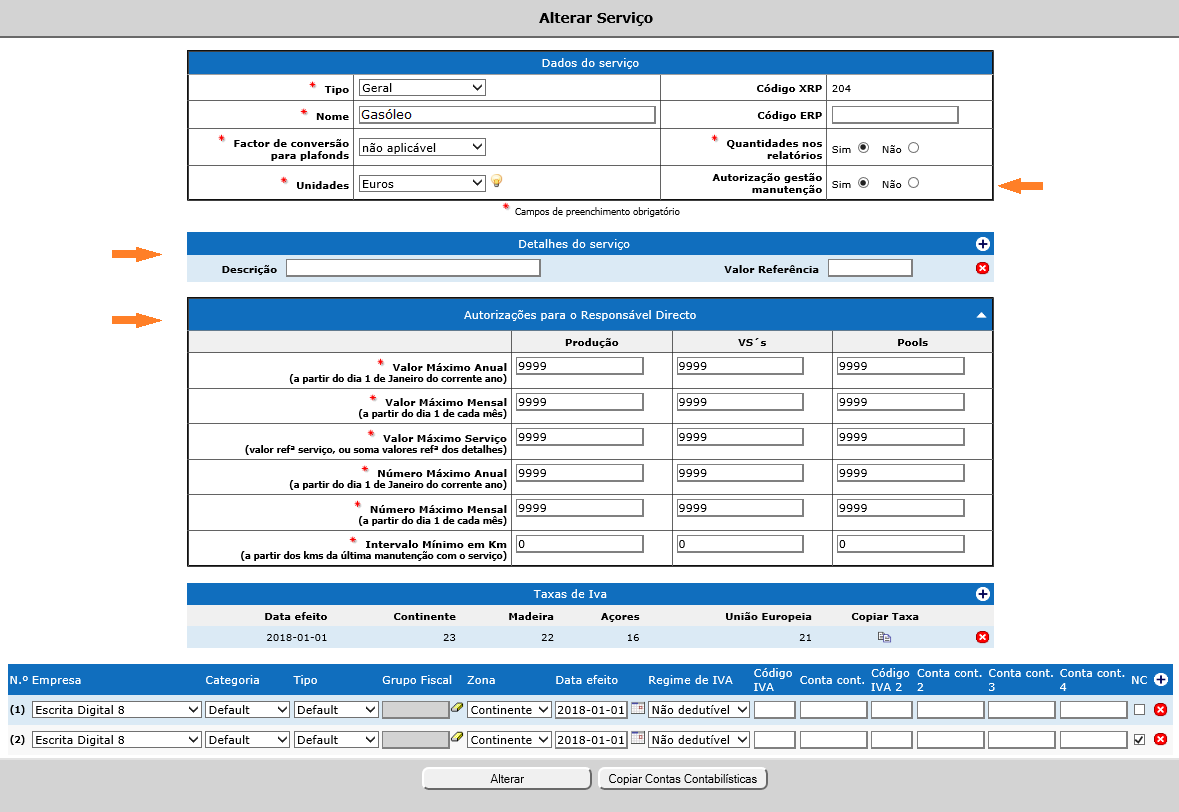Remove the 2018-01-01 IVA tax row
1179x812 pixels.
(x=982, y=637)
